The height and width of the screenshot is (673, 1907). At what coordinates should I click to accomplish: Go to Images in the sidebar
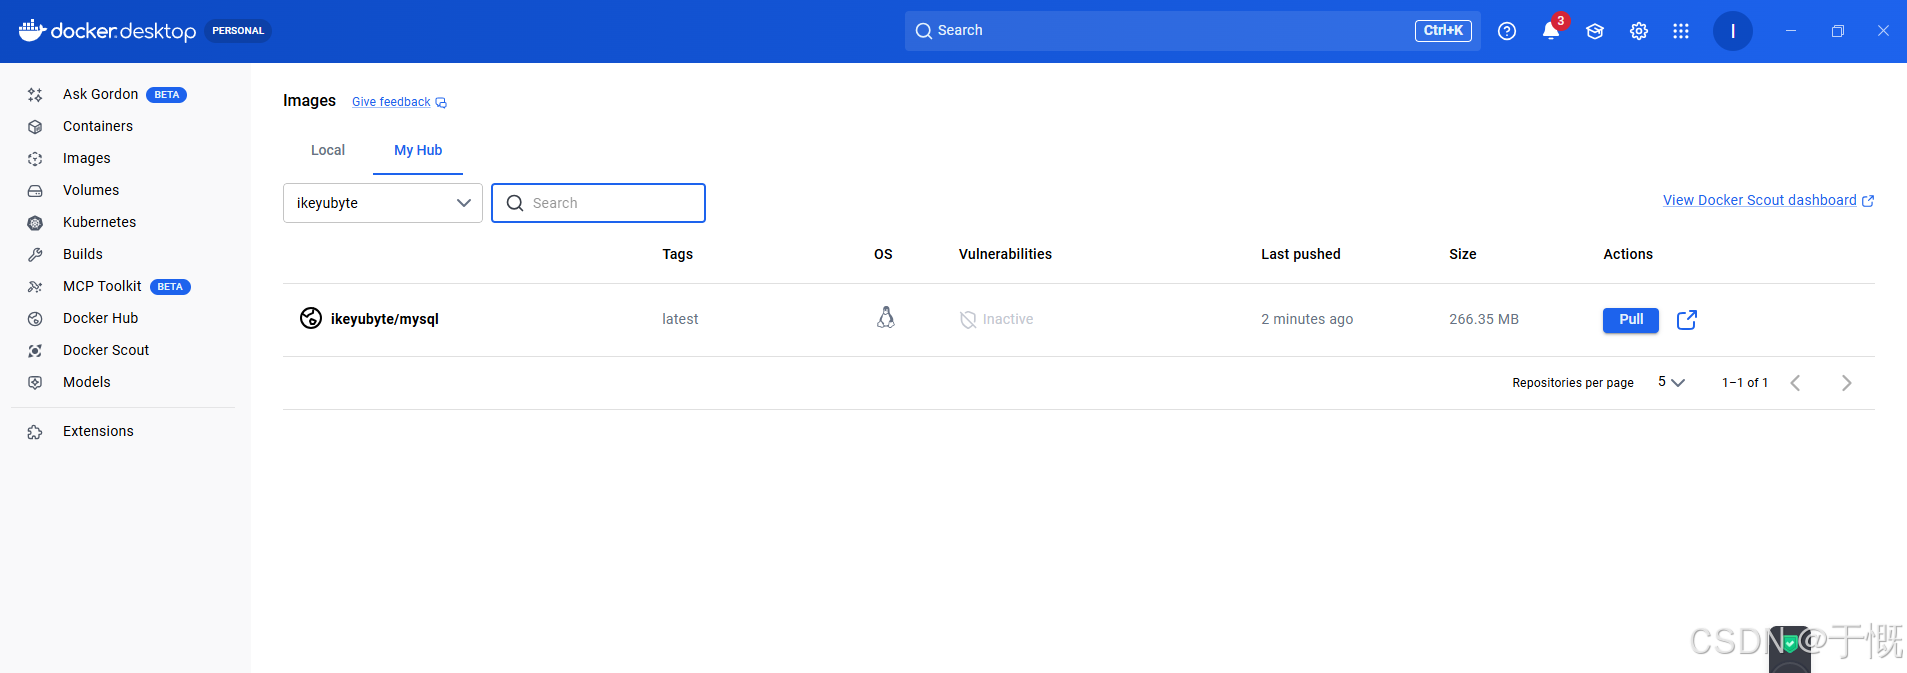[87, 158]
